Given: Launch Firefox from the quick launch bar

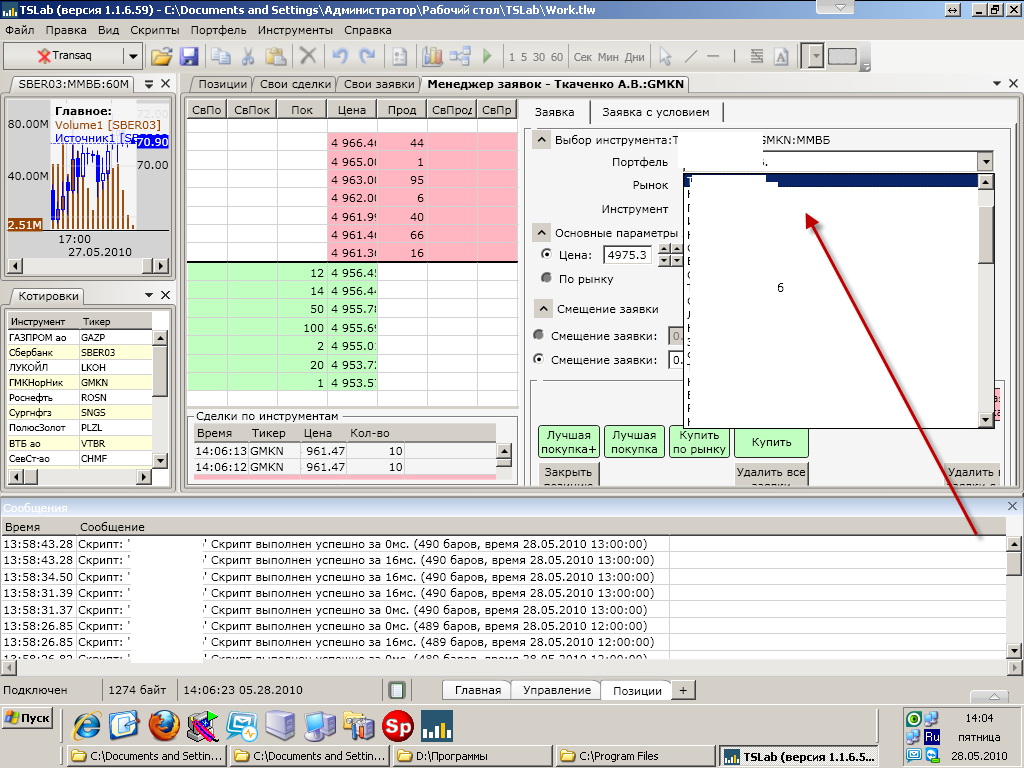Looking at the screenshot, I should pyautogui.click(x=164, y=724).
